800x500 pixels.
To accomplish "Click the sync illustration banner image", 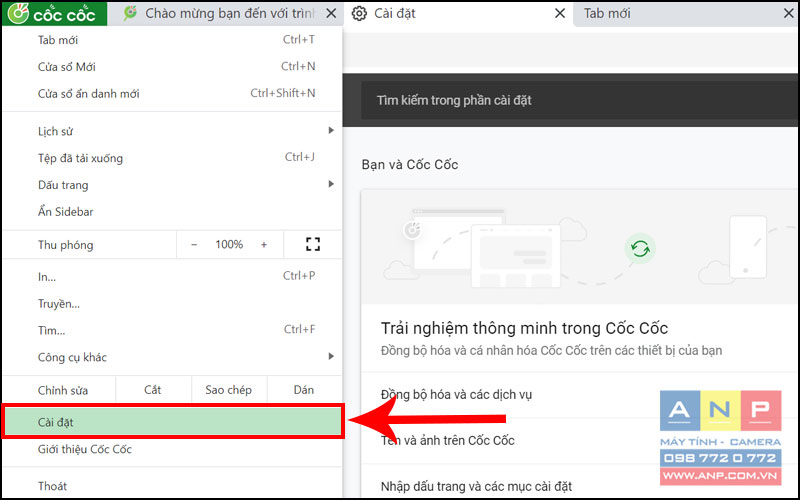I will pyautogui.click(x=580, y=247).
